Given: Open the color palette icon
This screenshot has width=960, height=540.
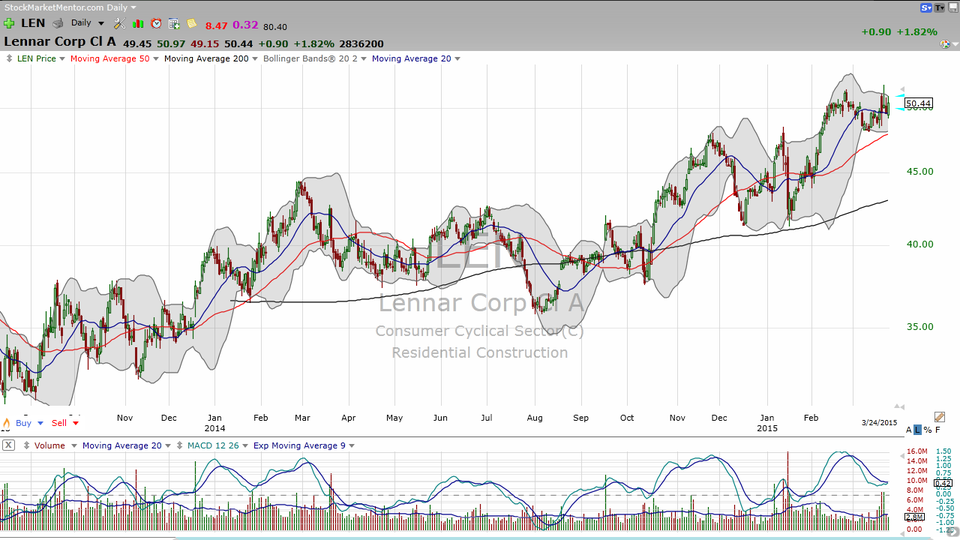Looking at the screenshot, I should click(945, 44).
